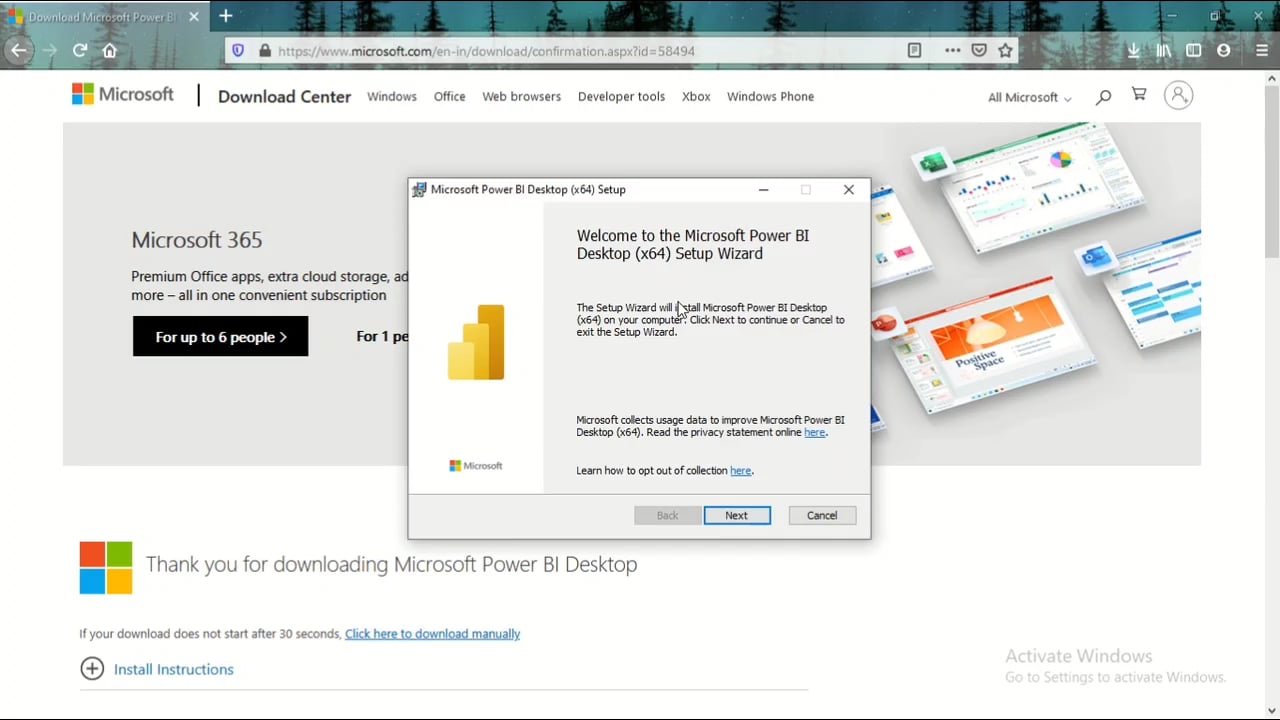This screenshot has height=720, width=1280.
Task: Open the browser downloads arrow icon
Action: tap(1133, 50)
